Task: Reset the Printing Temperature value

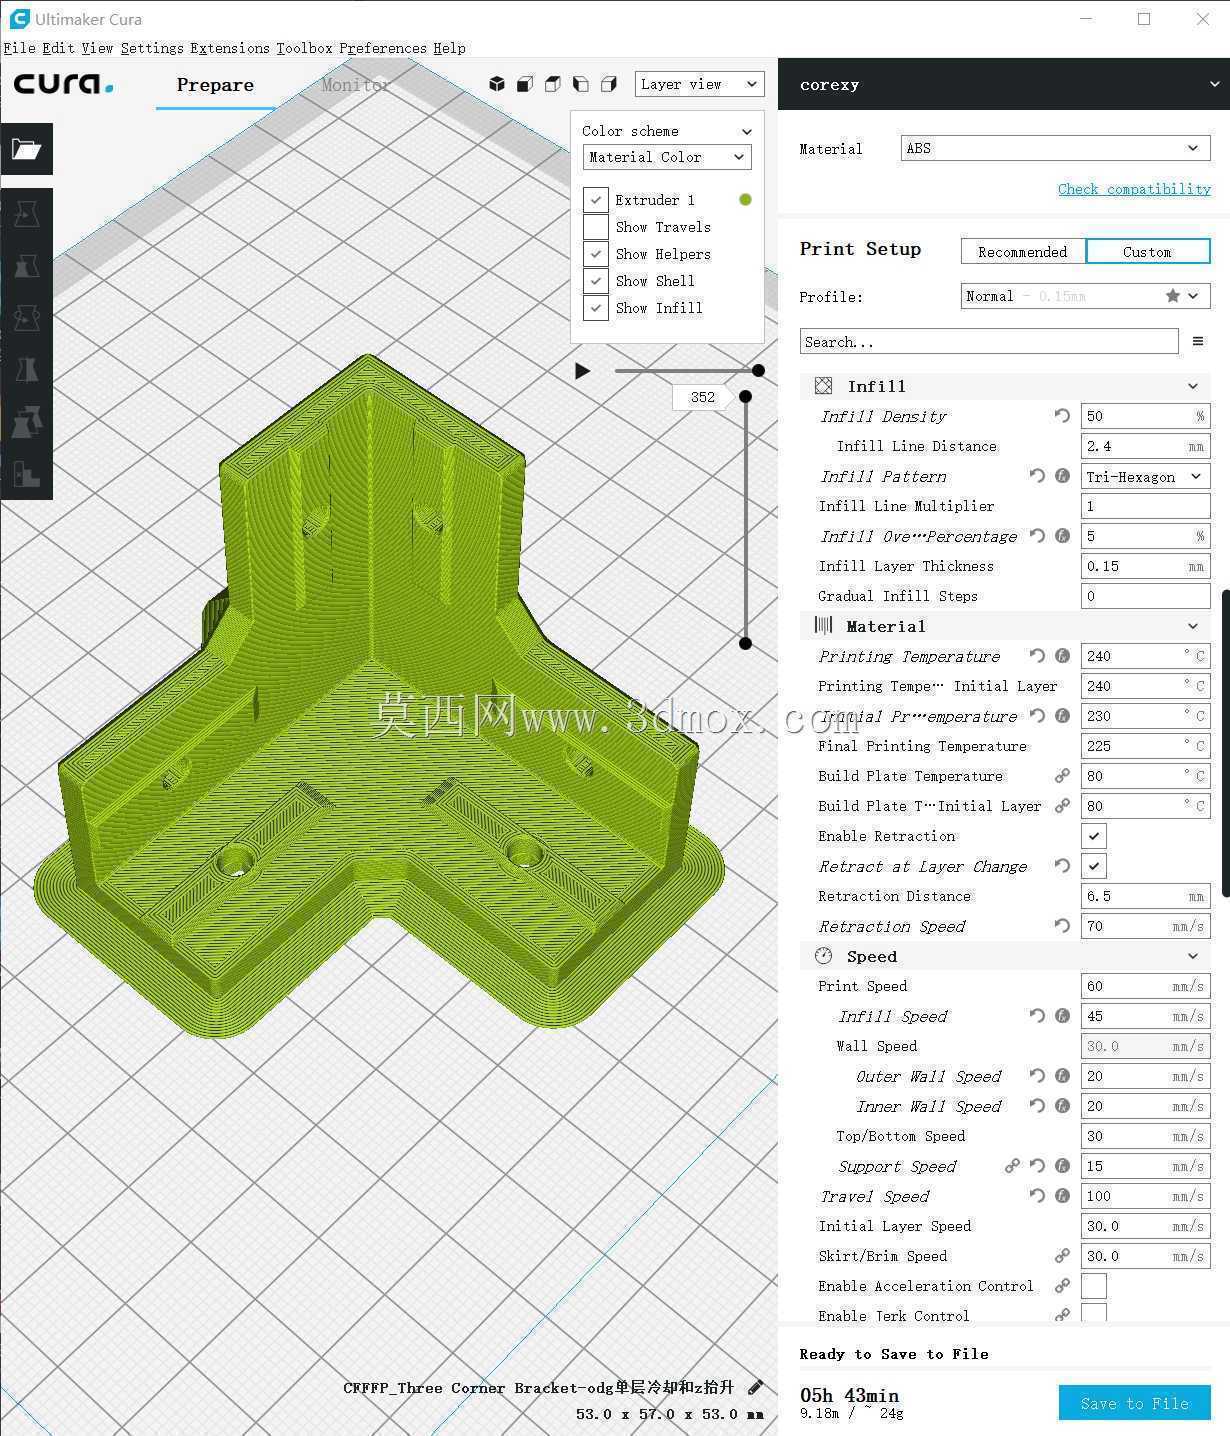Action: [x=1037, y=656]
